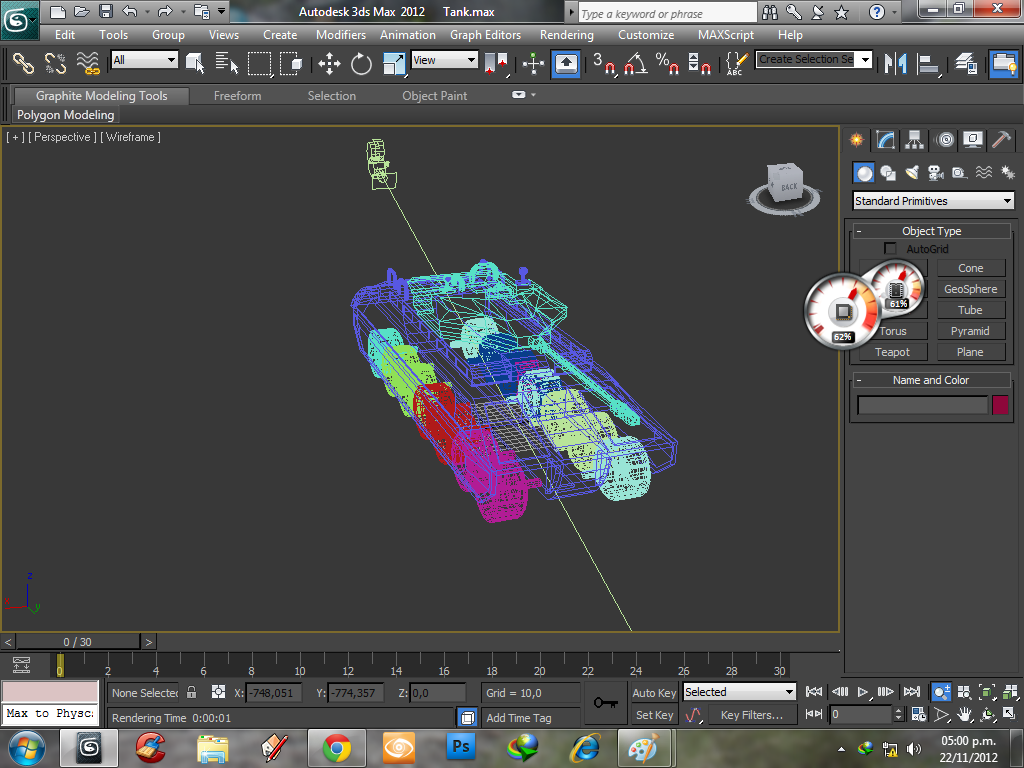Open the object color swatch

(x=1000, y=405)
